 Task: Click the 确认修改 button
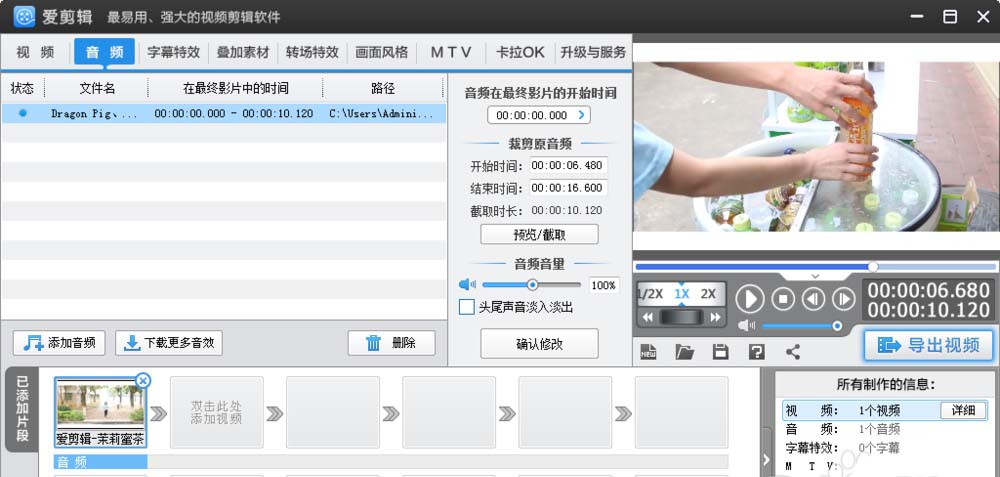click(539, 344)
